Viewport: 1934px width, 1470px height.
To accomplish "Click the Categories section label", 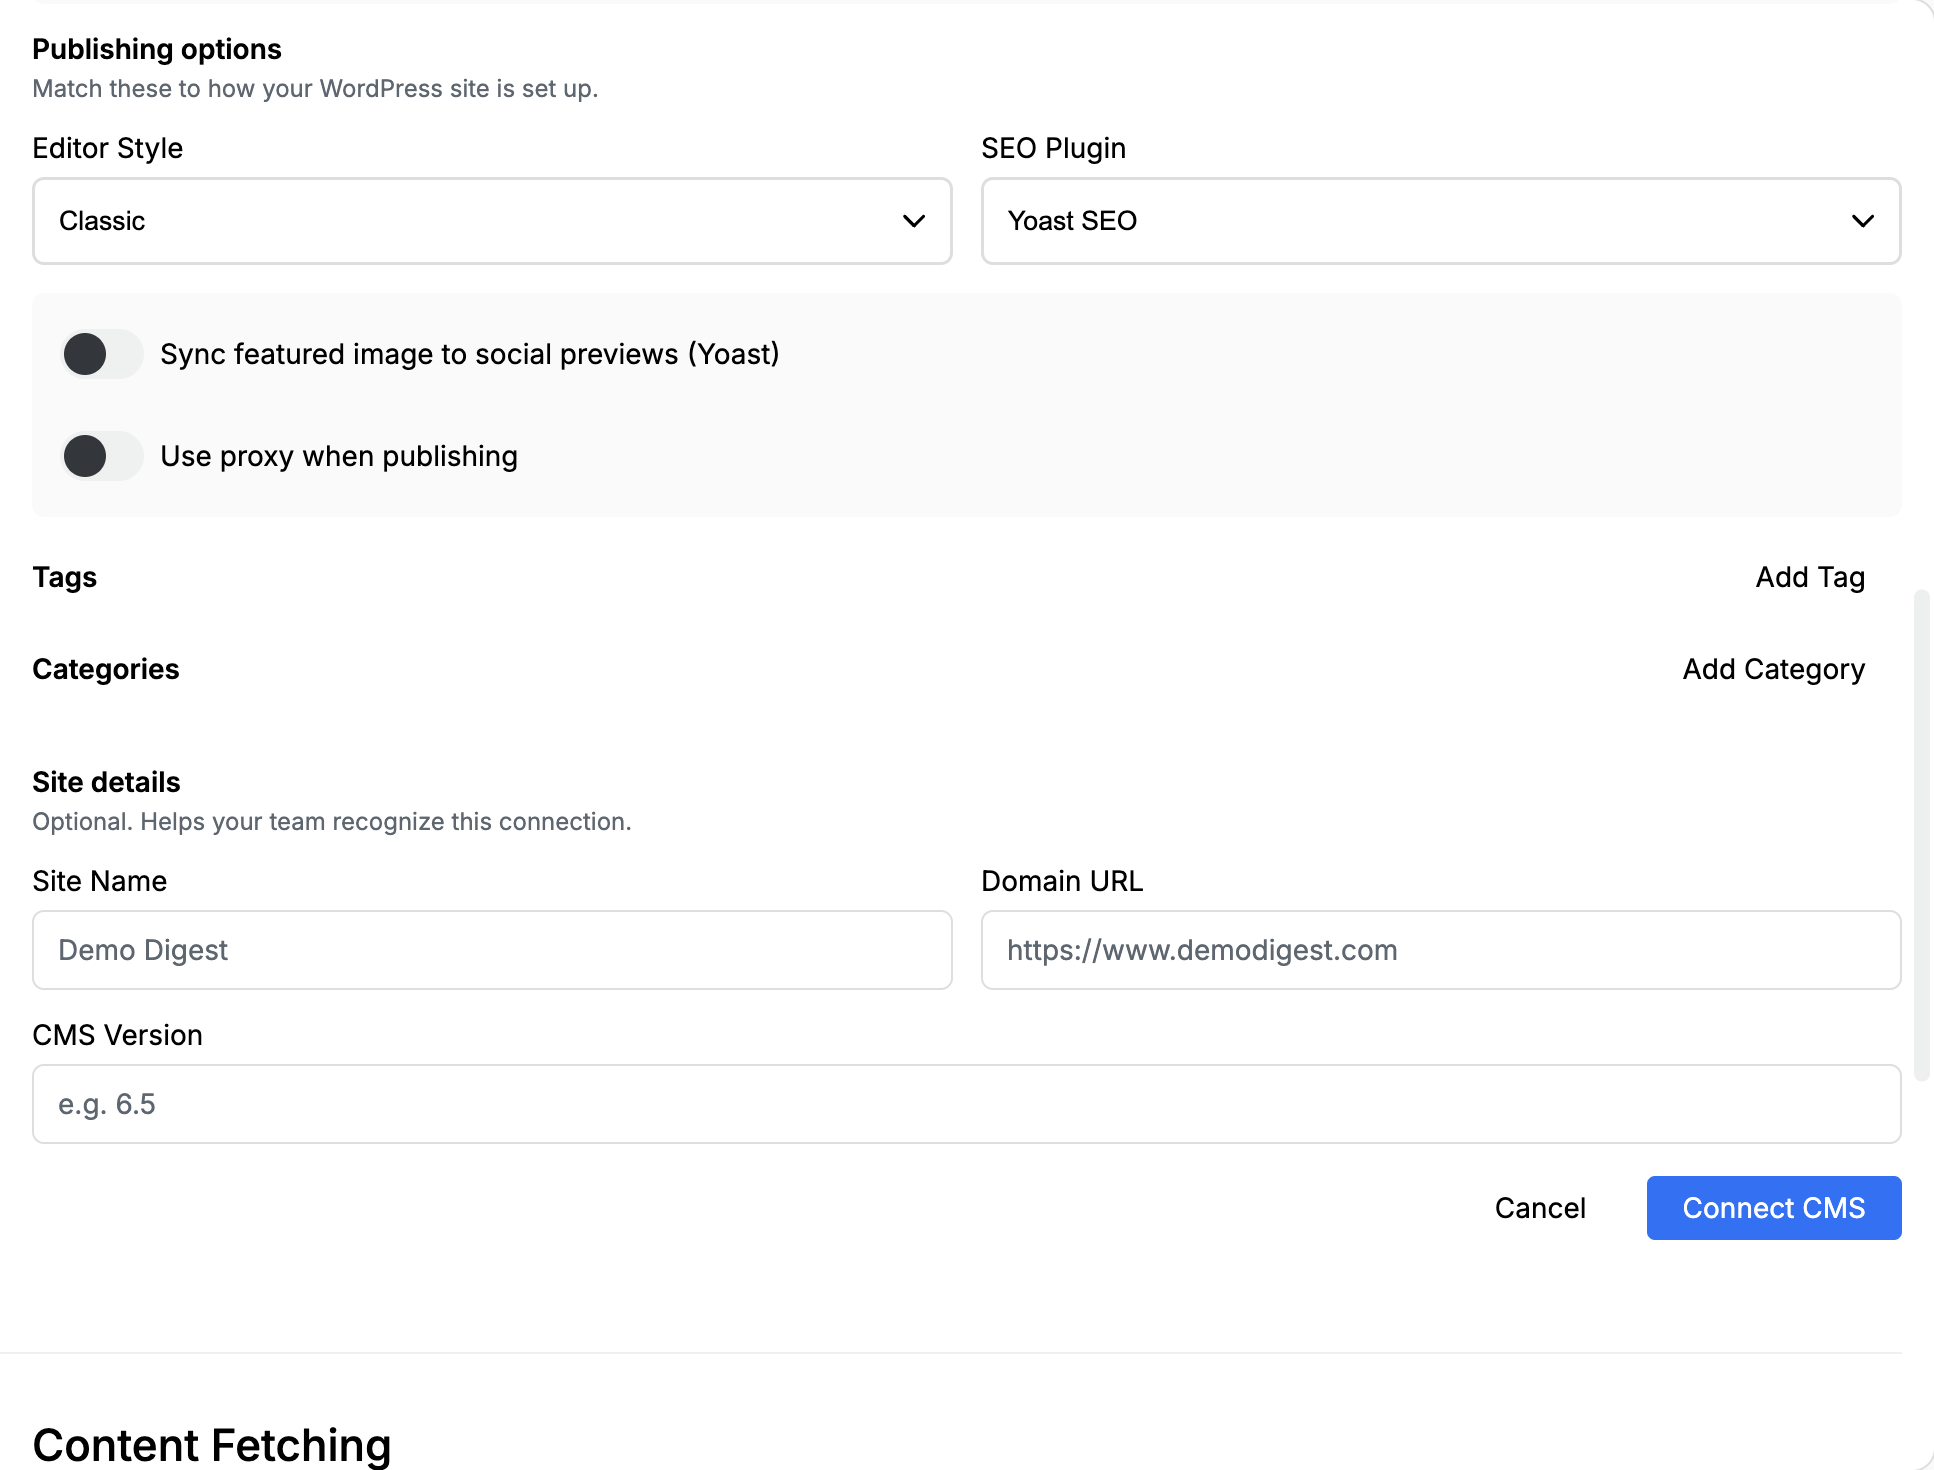I will coord(106,669).
